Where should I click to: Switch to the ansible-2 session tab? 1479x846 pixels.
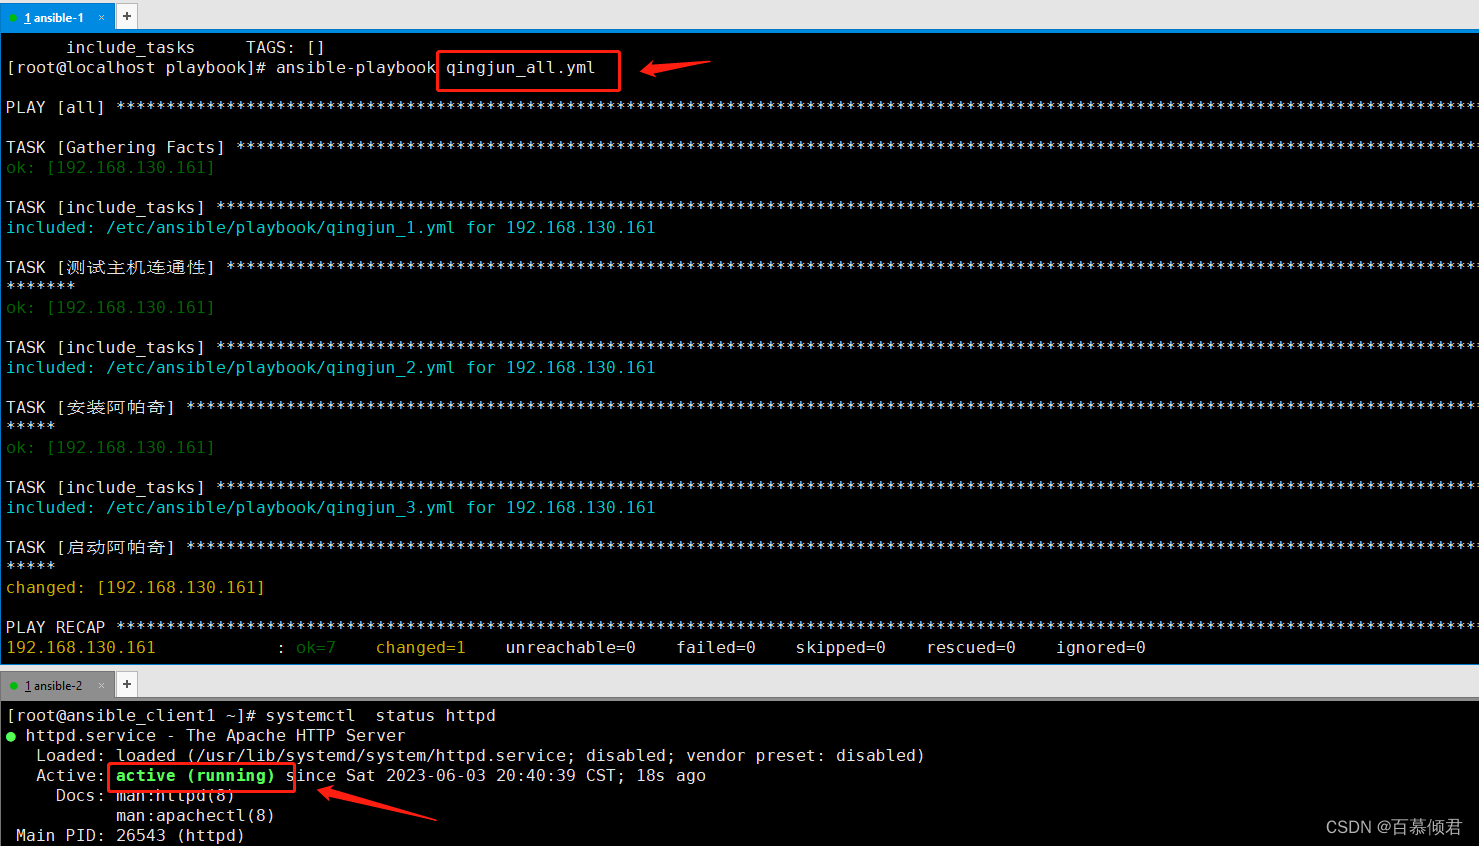pos(57,685)
